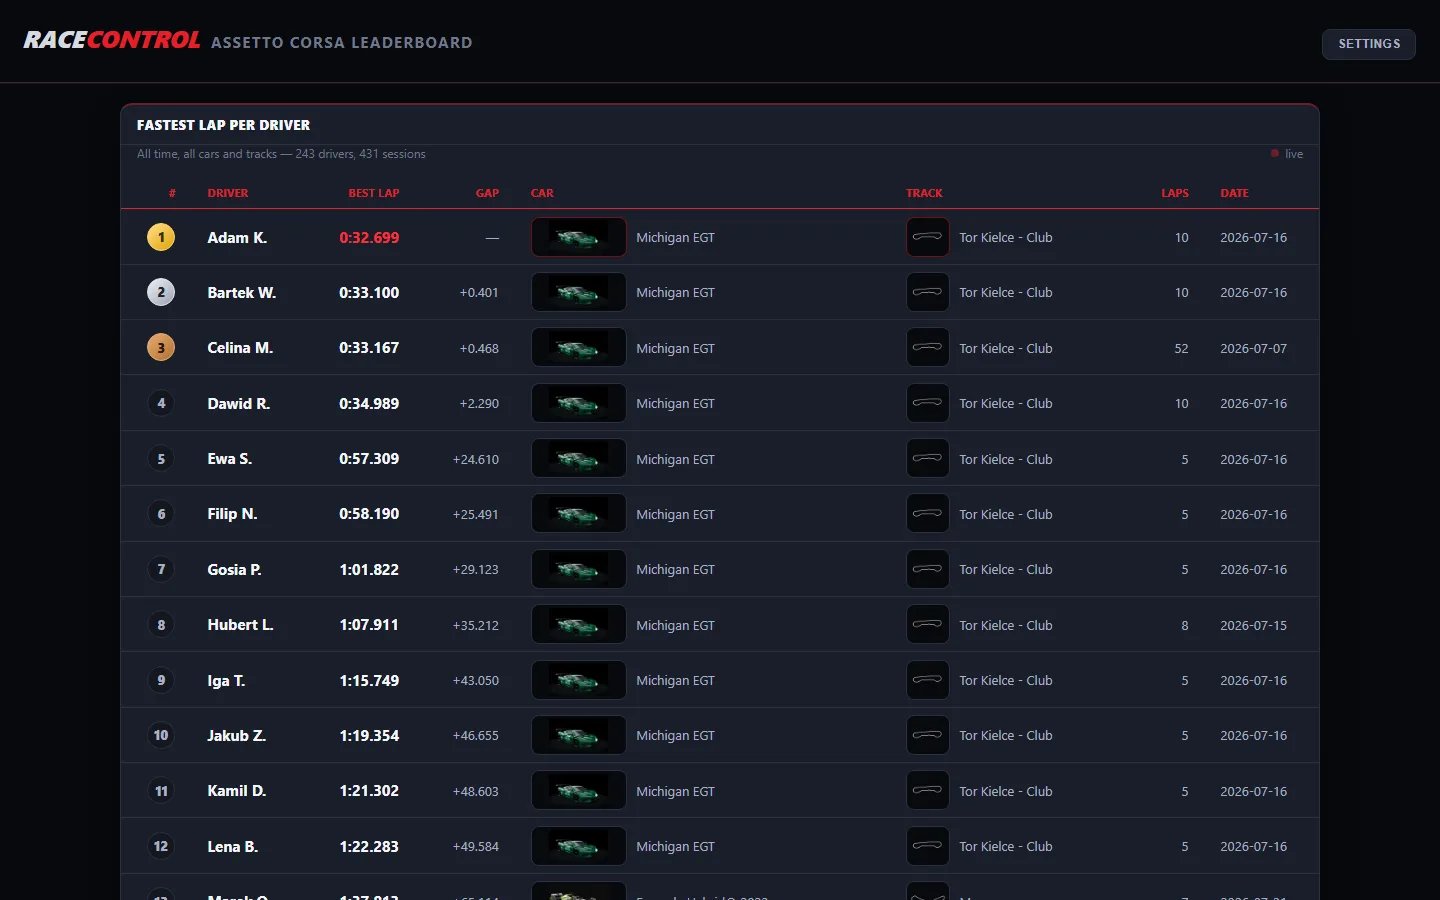The image size is (1440, 900).
Task: Click the date 2026-07-15
Action: point(1254,626)
